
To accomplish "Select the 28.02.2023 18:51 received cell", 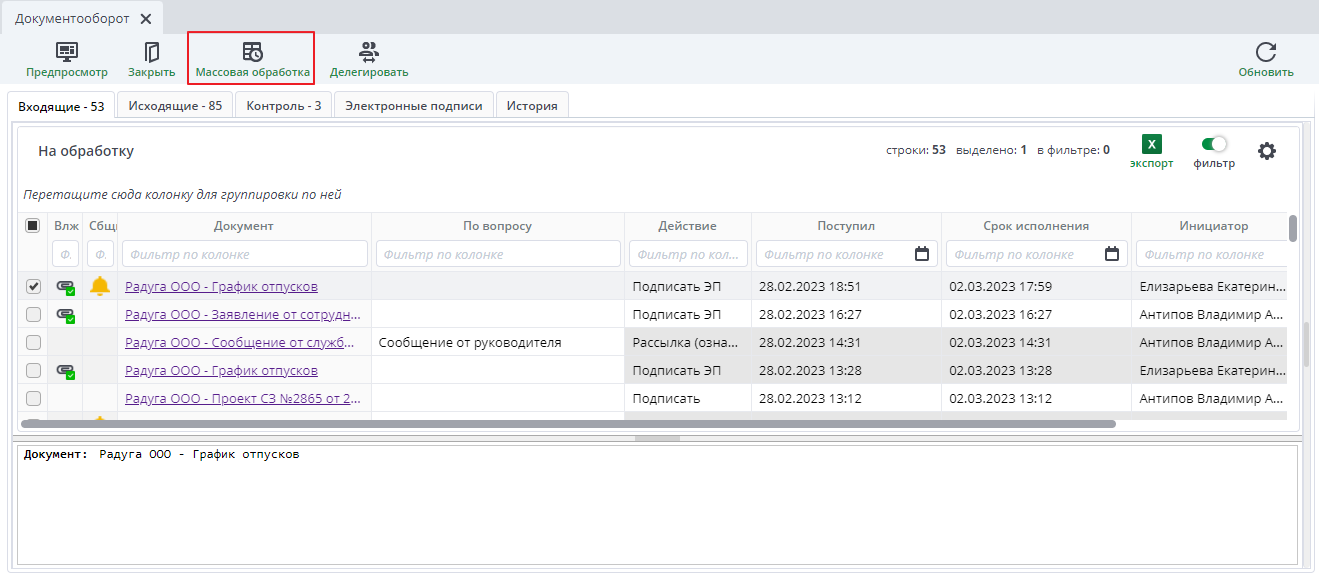I will pos(846,287).
